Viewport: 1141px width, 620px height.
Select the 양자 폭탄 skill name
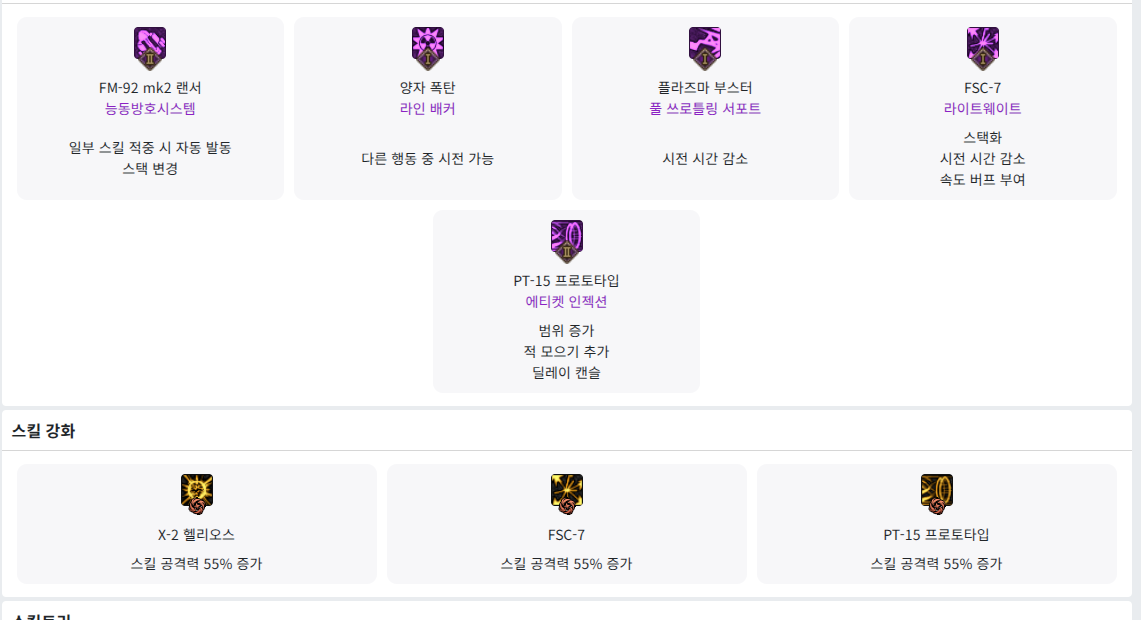[427, 88]
